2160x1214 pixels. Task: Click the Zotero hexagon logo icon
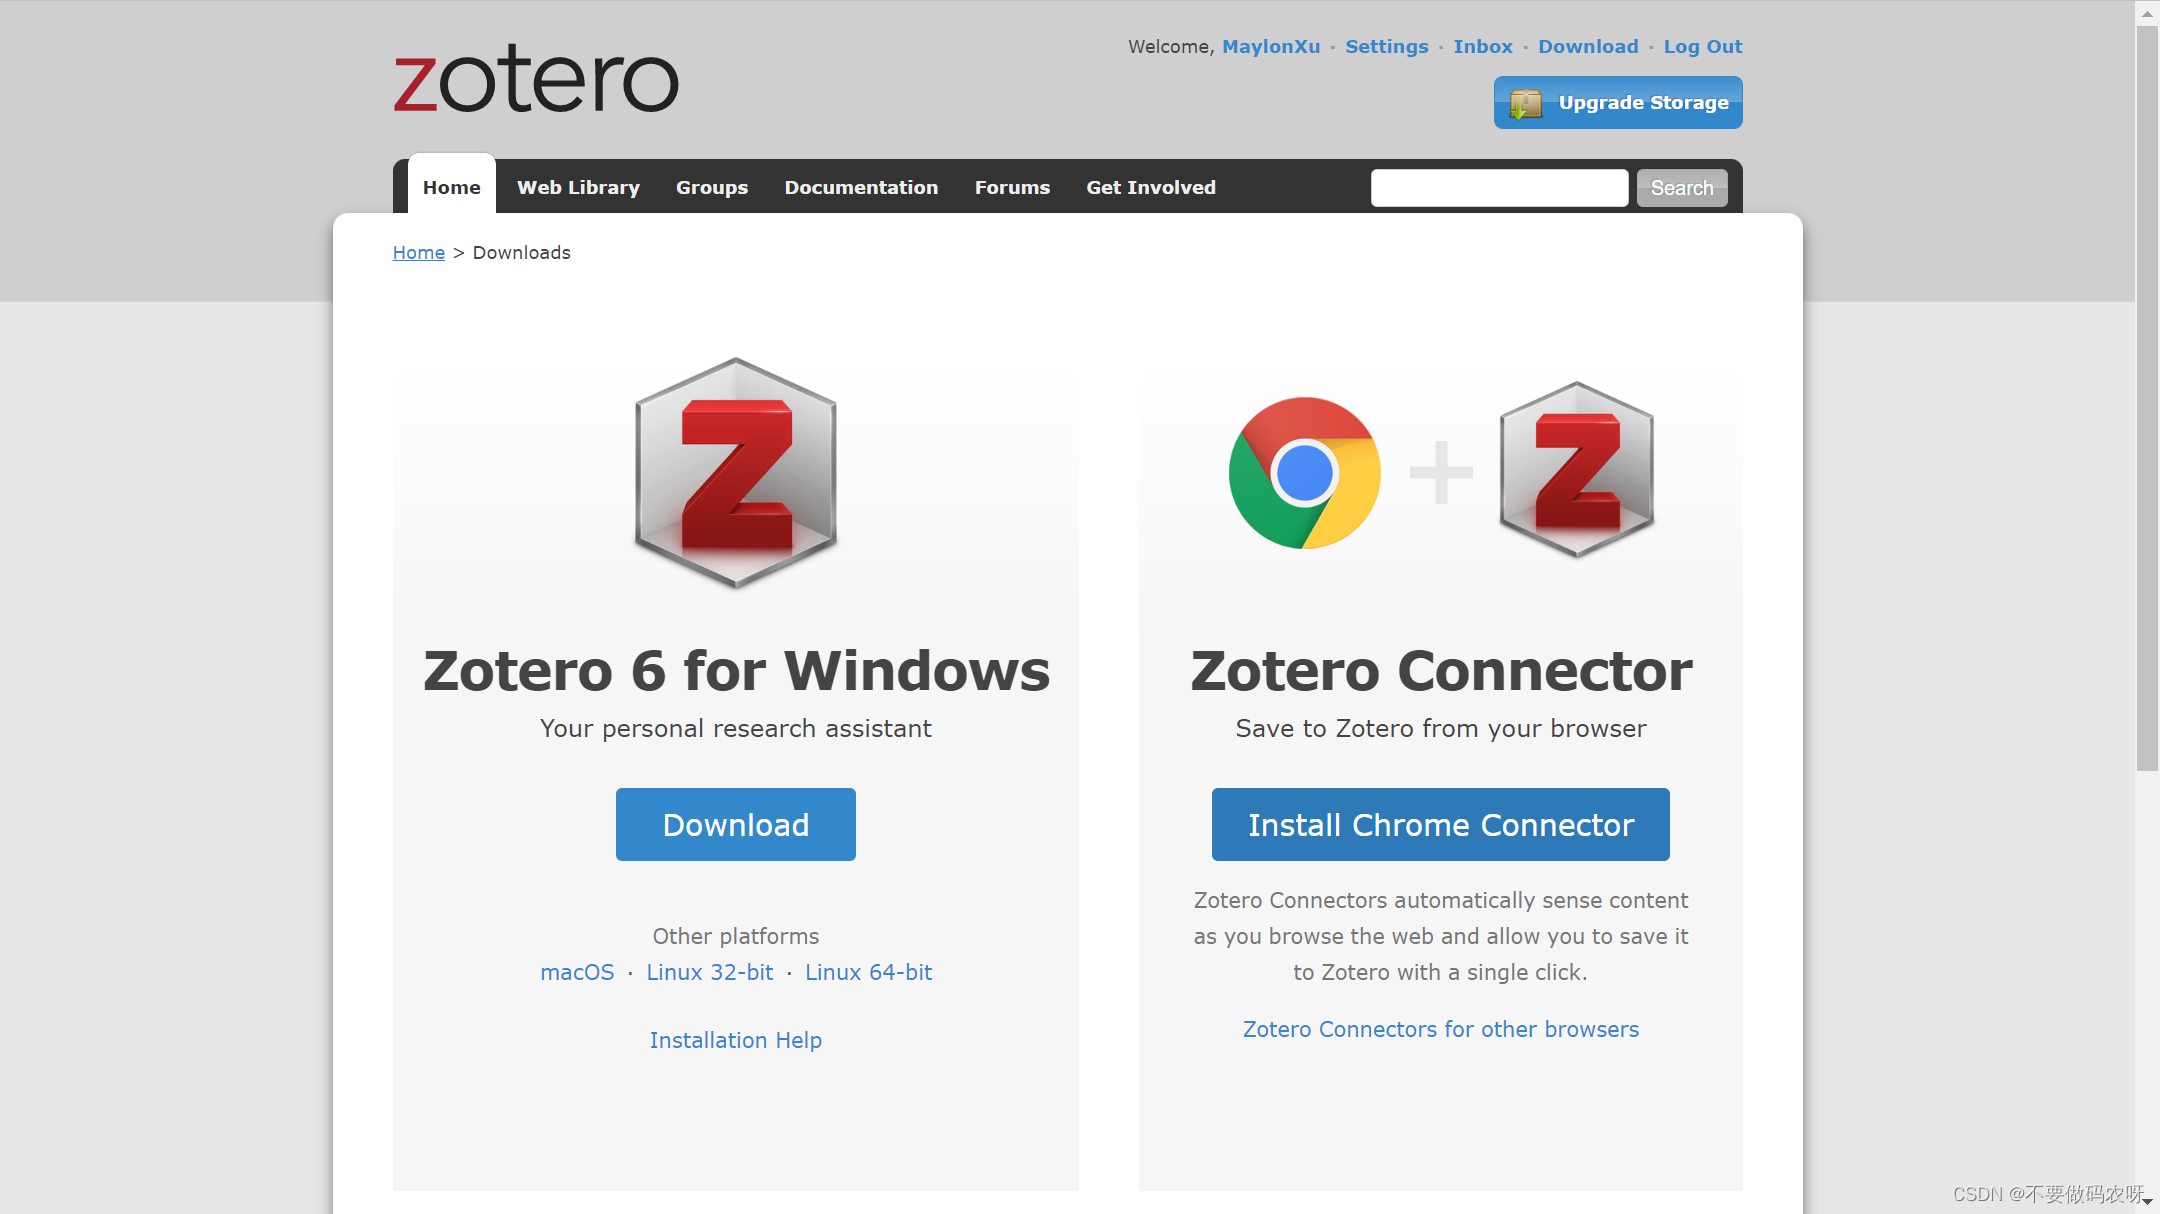click(x=737, y=472)
